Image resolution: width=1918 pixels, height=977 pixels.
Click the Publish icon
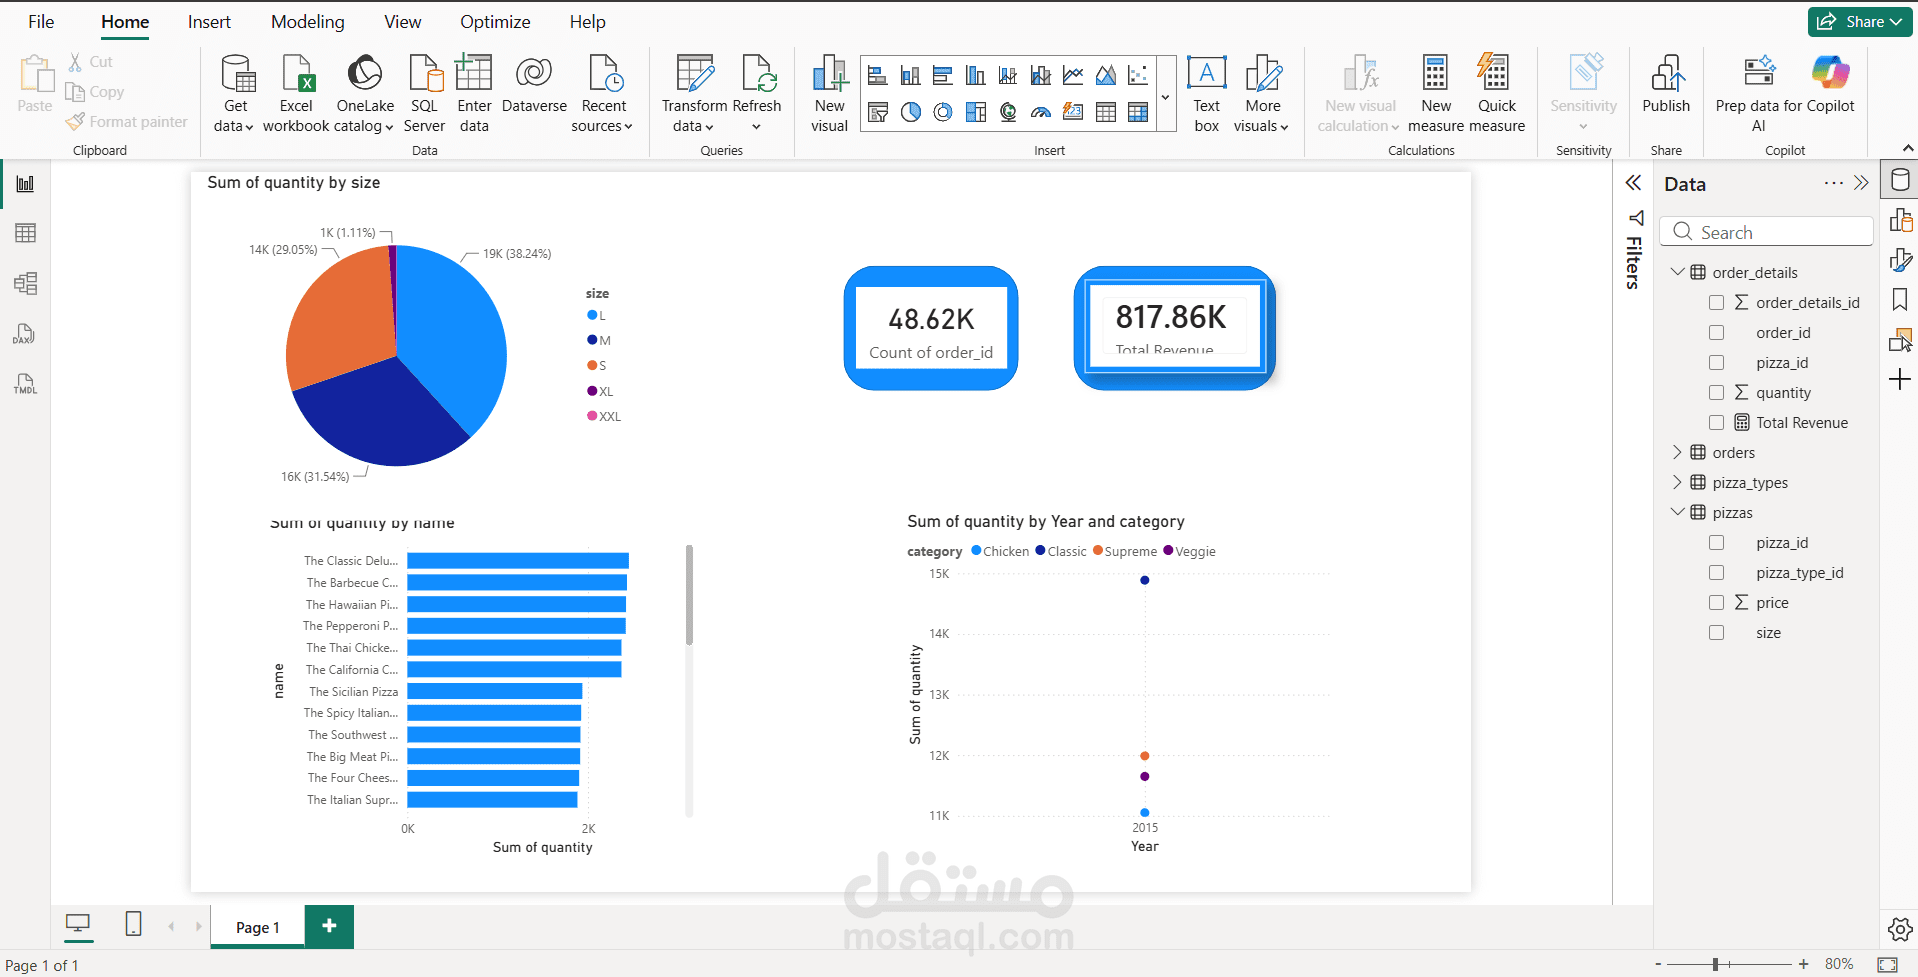tap(1666, 73)
